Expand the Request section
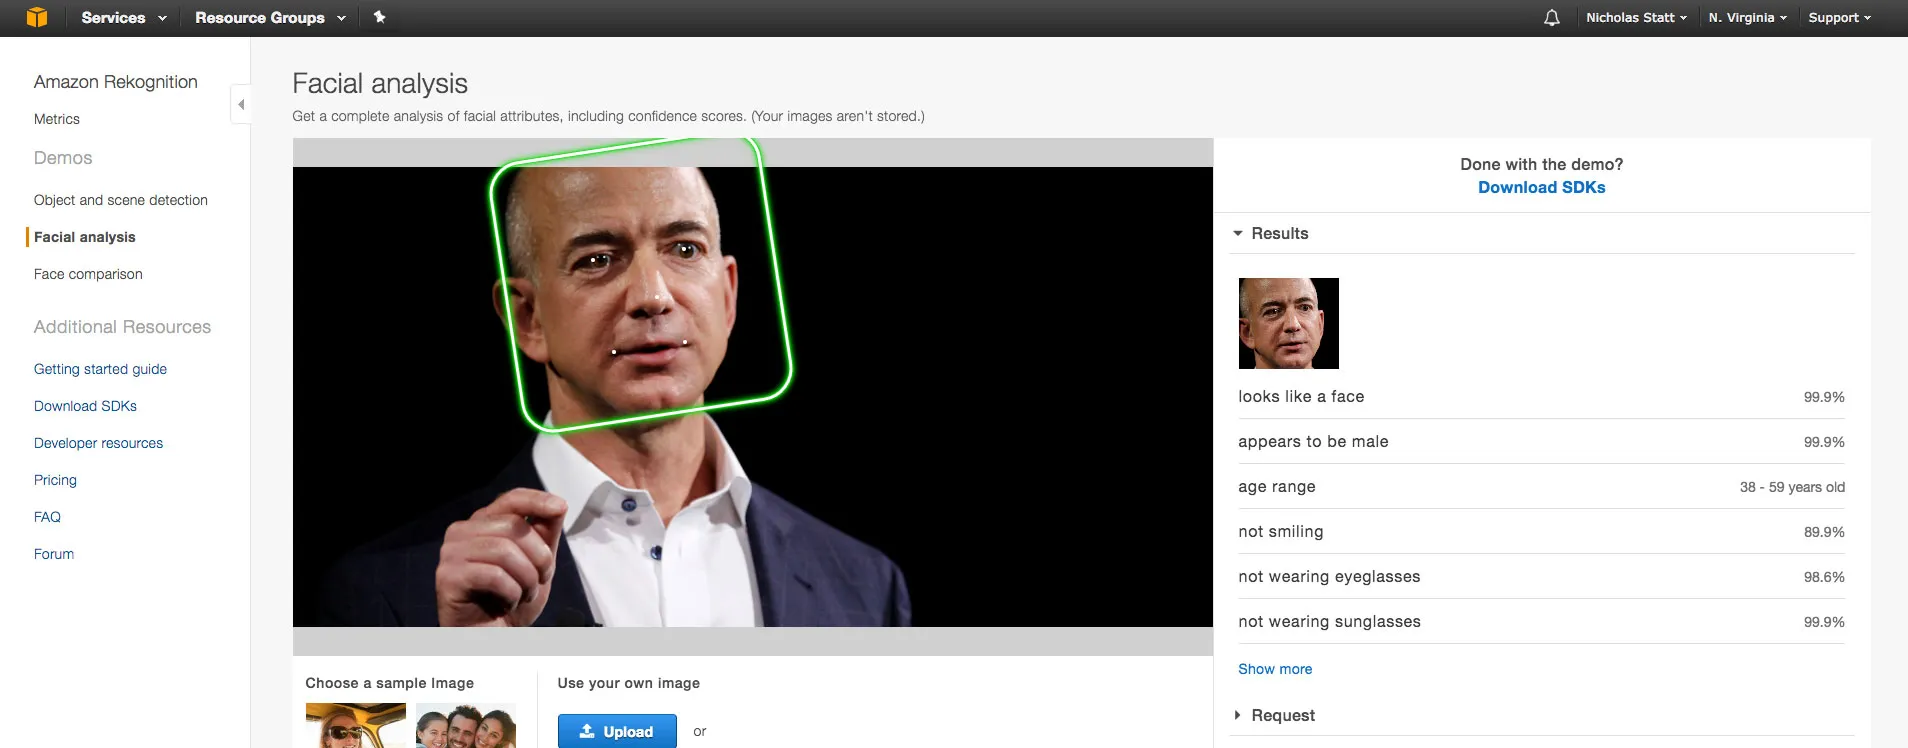 pos(1274,715)
